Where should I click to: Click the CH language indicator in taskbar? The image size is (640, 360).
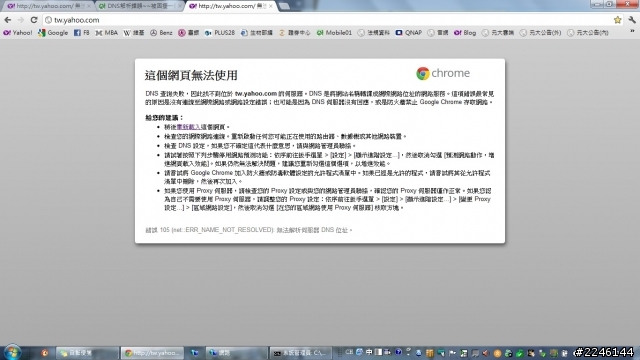click(349, 352)
